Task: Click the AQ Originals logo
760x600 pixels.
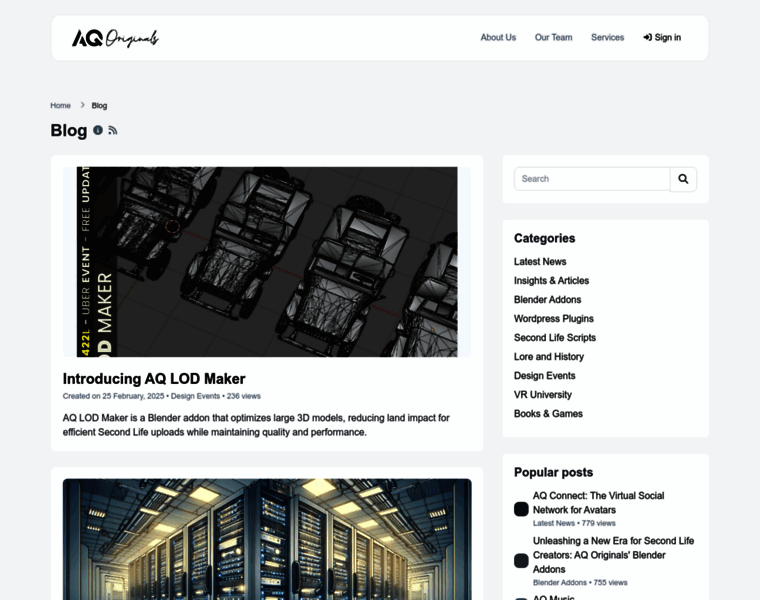Action: [115, 38]
